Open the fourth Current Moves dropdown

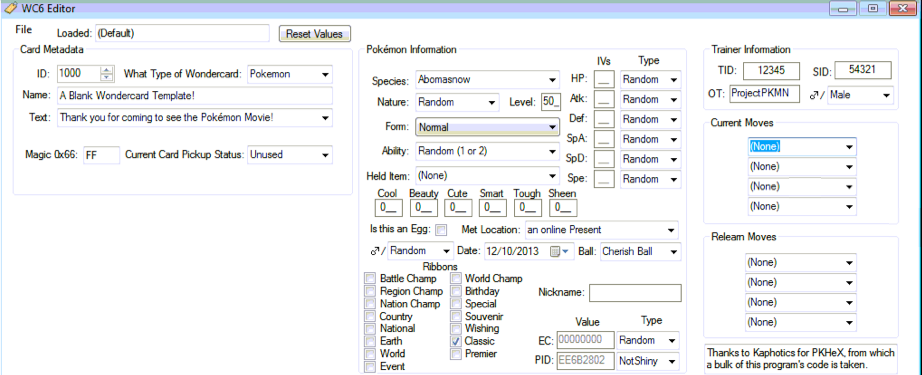point(802,207)
